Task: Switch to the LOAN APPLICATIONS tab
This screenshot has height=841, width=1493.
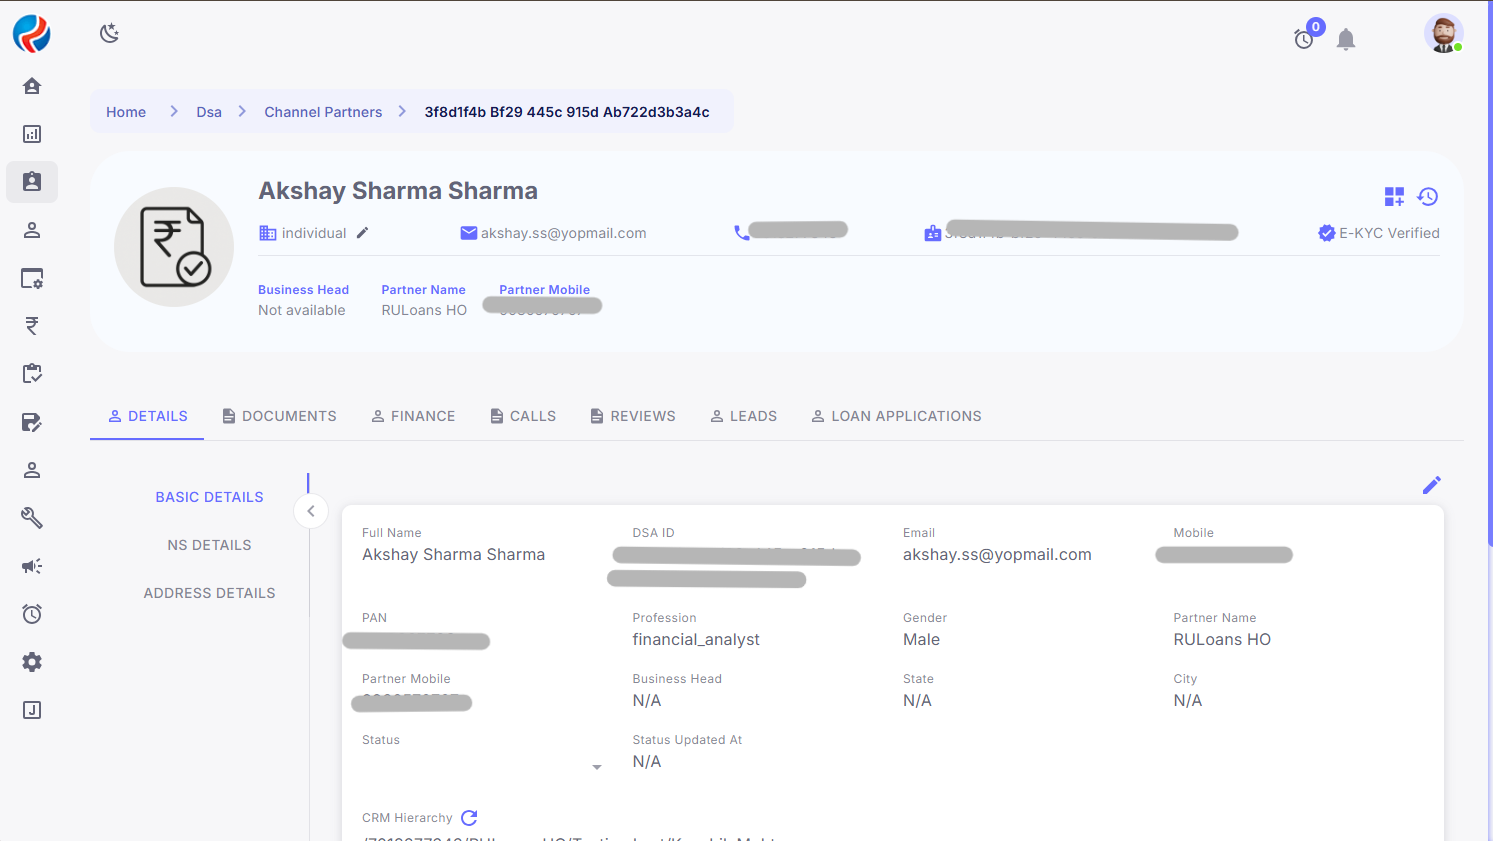Action: (896, 416)
